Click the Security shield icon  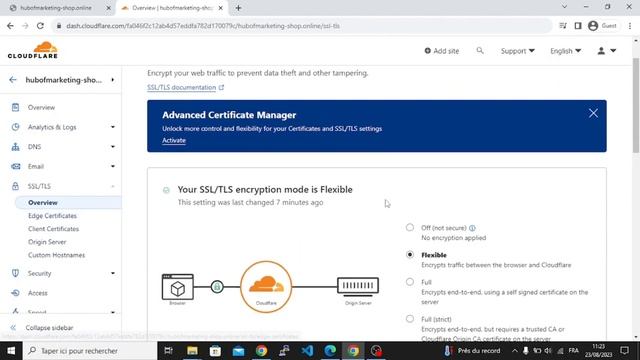(x=16, y=273)
